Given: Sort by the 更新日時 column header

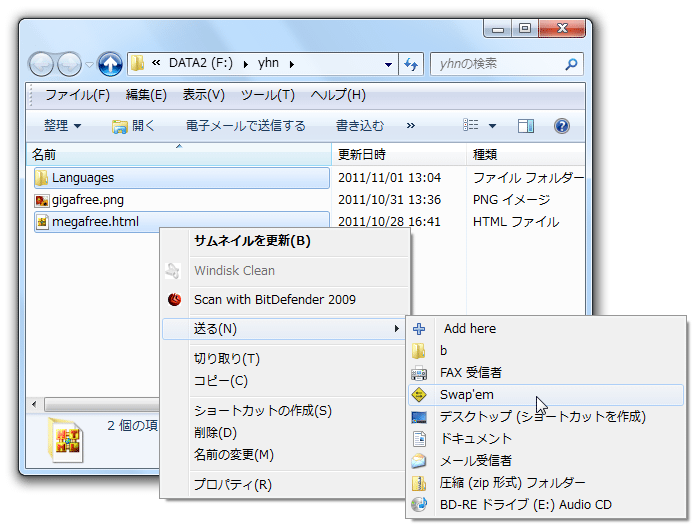Looking at the screenshot, I should 398,154.
